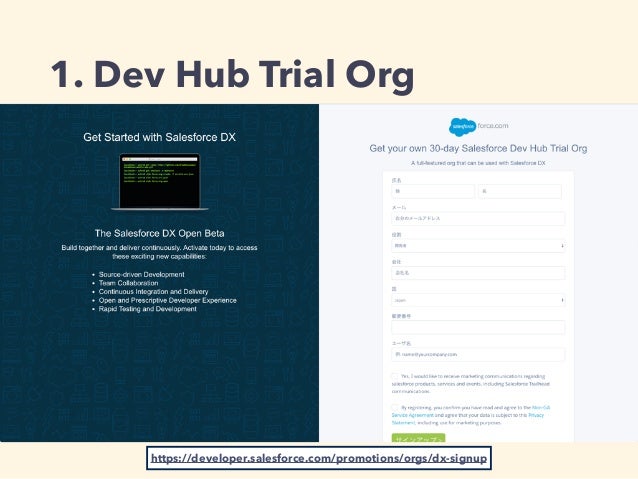This screenshot has width=638, height=479.
Task: Tick the agreement confirmation checkbox
Action: click(395, 407)
